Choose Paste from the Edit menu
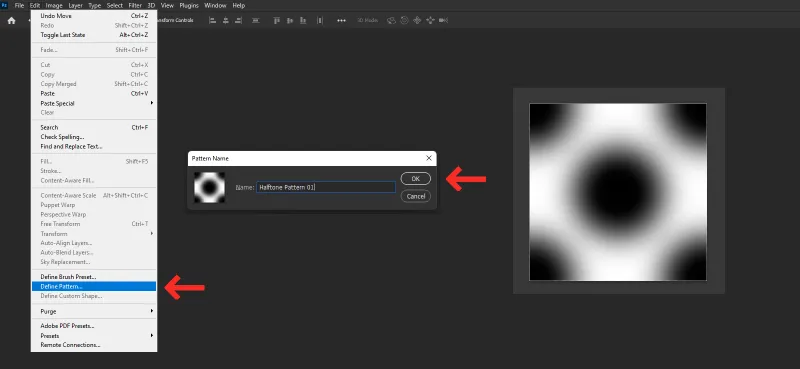800x369 pixels. pos(94,93)
